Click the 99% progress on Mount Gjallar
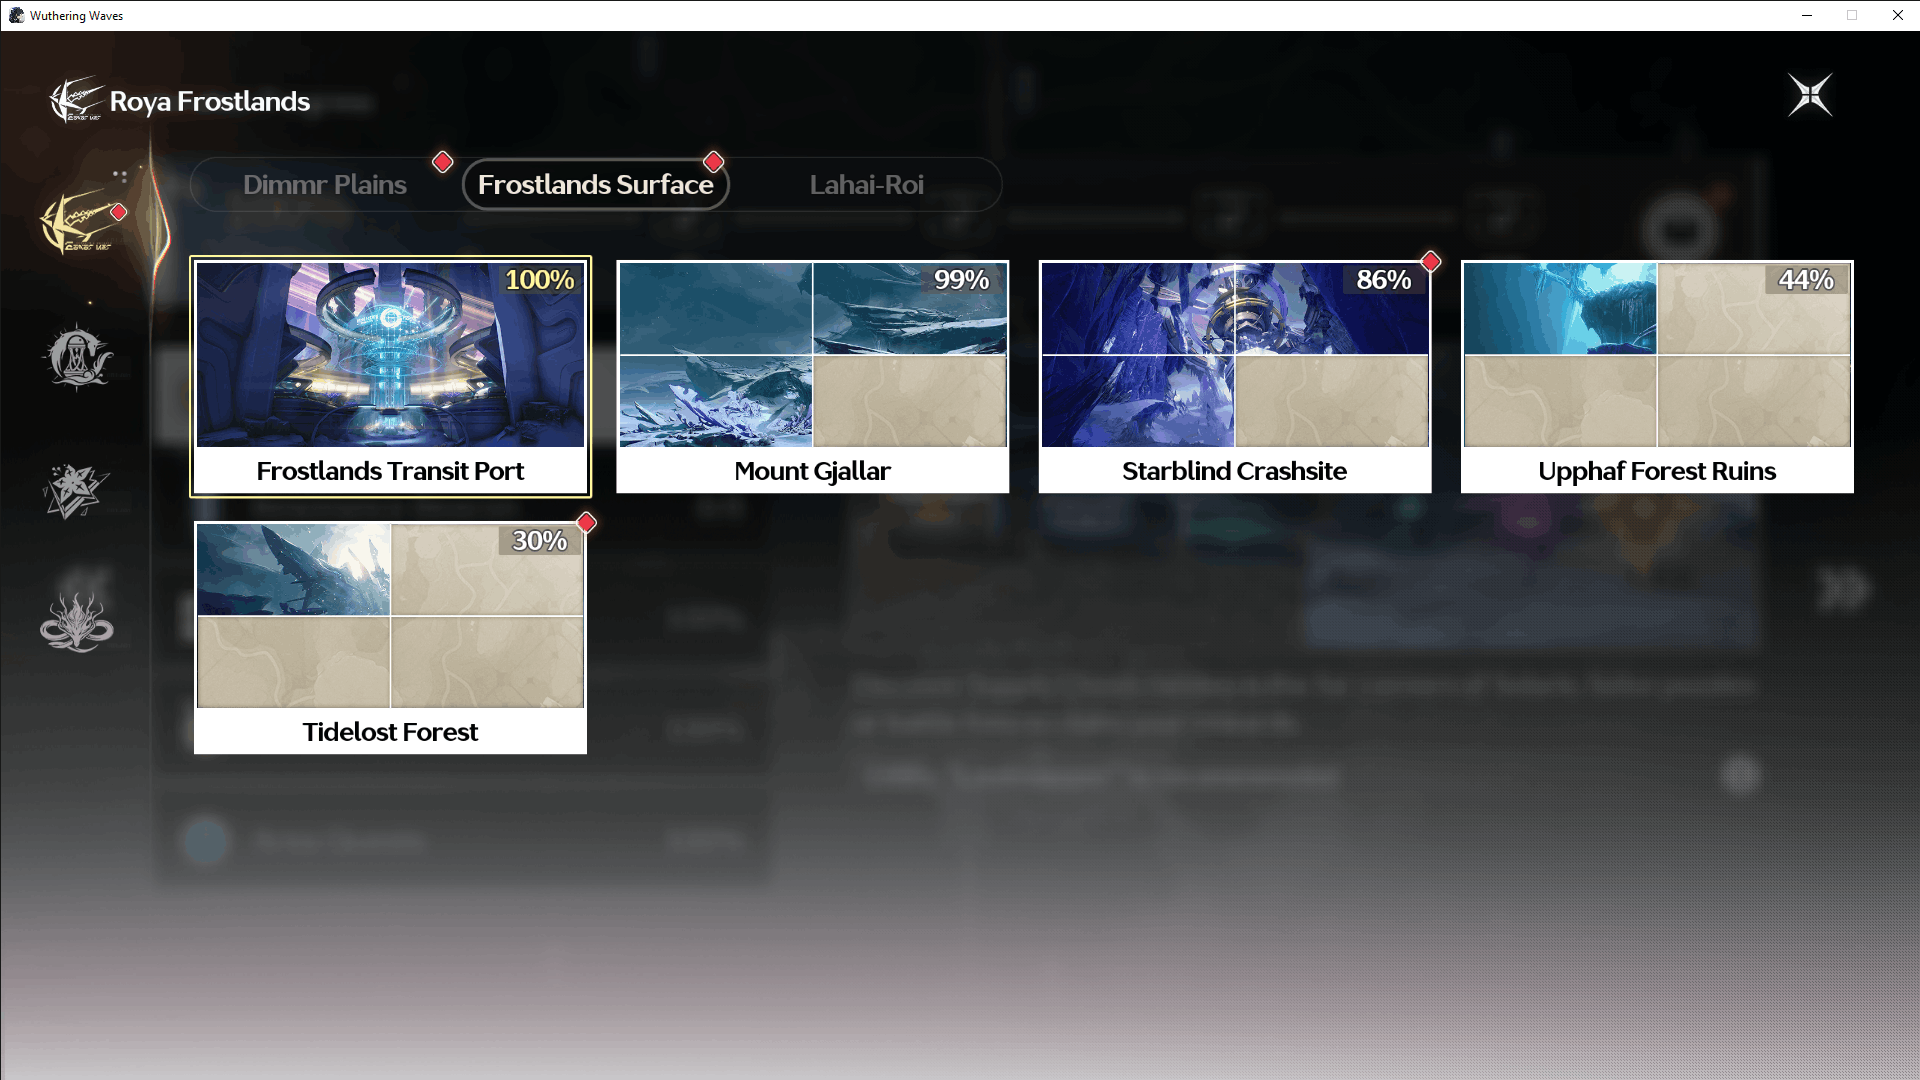This screenshot has height=1080, width=1920. pos(962,280)
